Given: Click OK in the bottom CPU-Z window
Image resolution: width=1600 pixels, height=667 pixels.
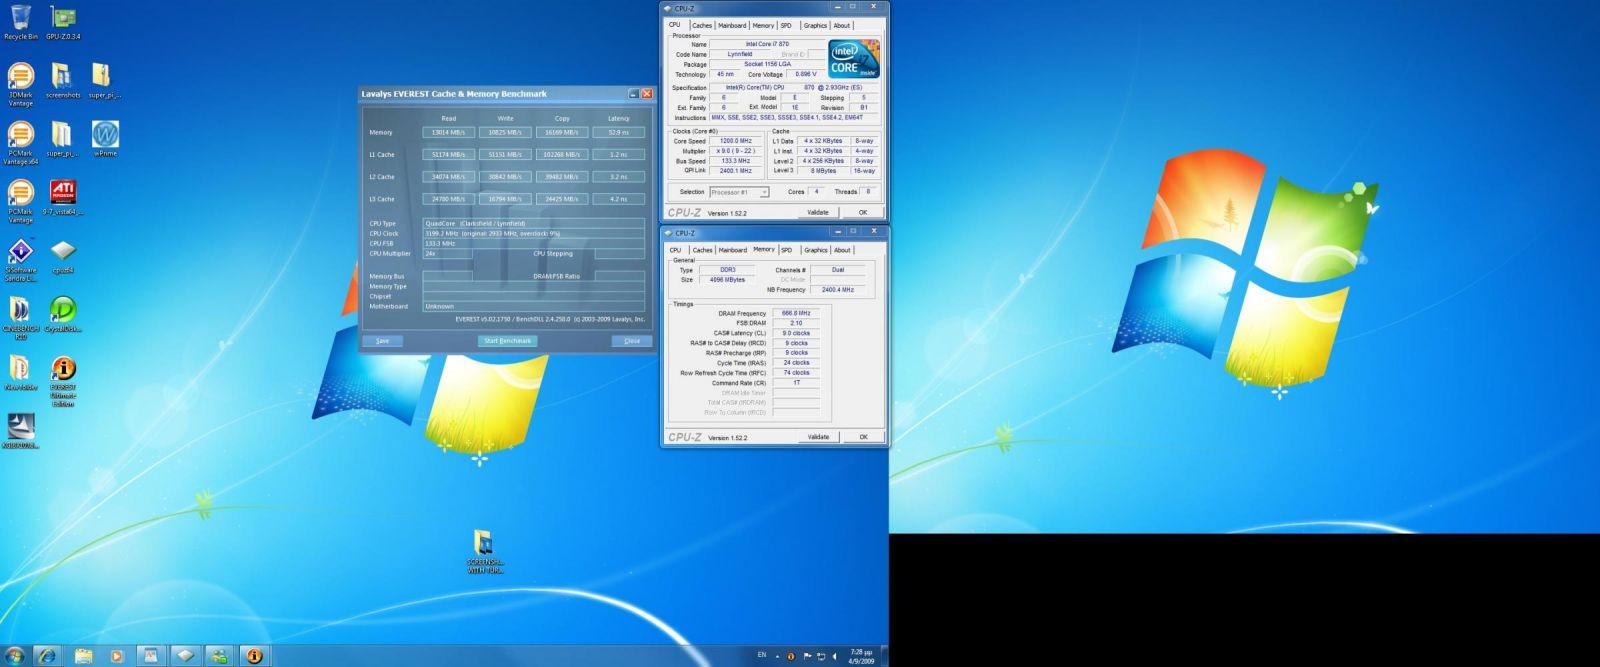Looking at the screenshot, I should (863, 437).
